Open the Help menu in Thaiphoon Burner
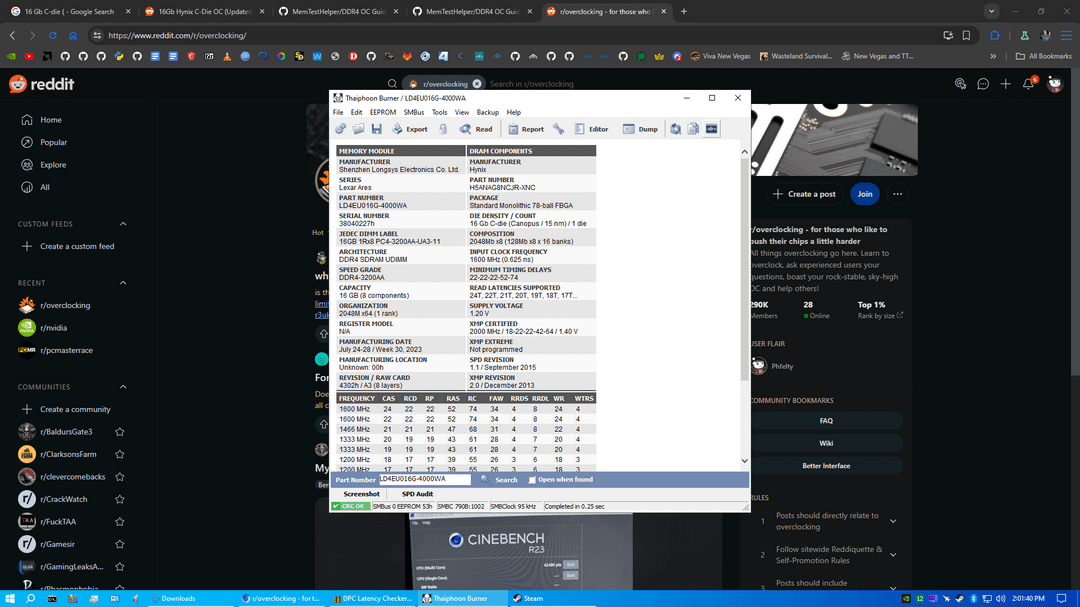Screen dimensions: 1080x607 pyautogui.click(x=514, y=112)
